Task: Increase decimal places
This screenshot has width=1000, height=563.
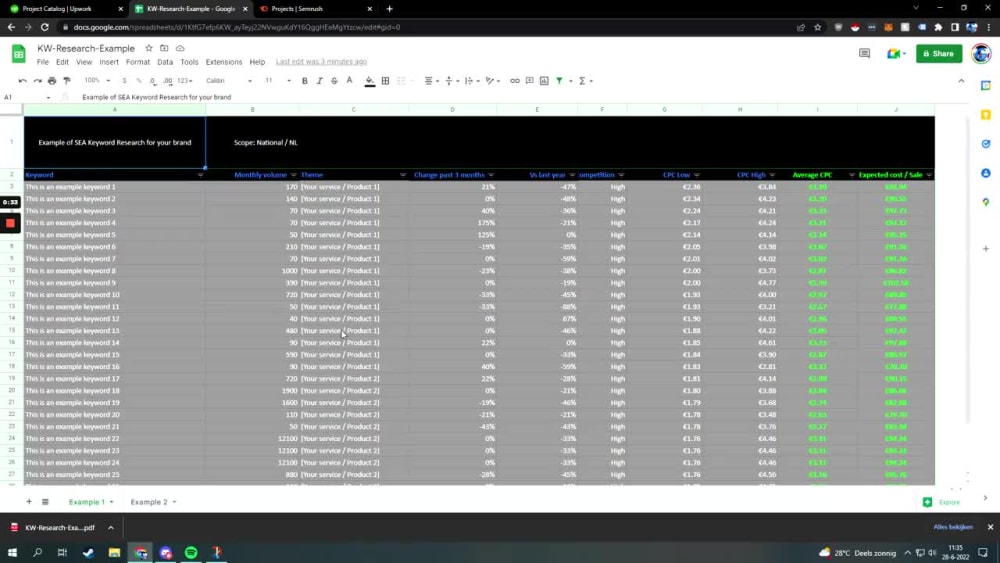Action: coord(168,81)
